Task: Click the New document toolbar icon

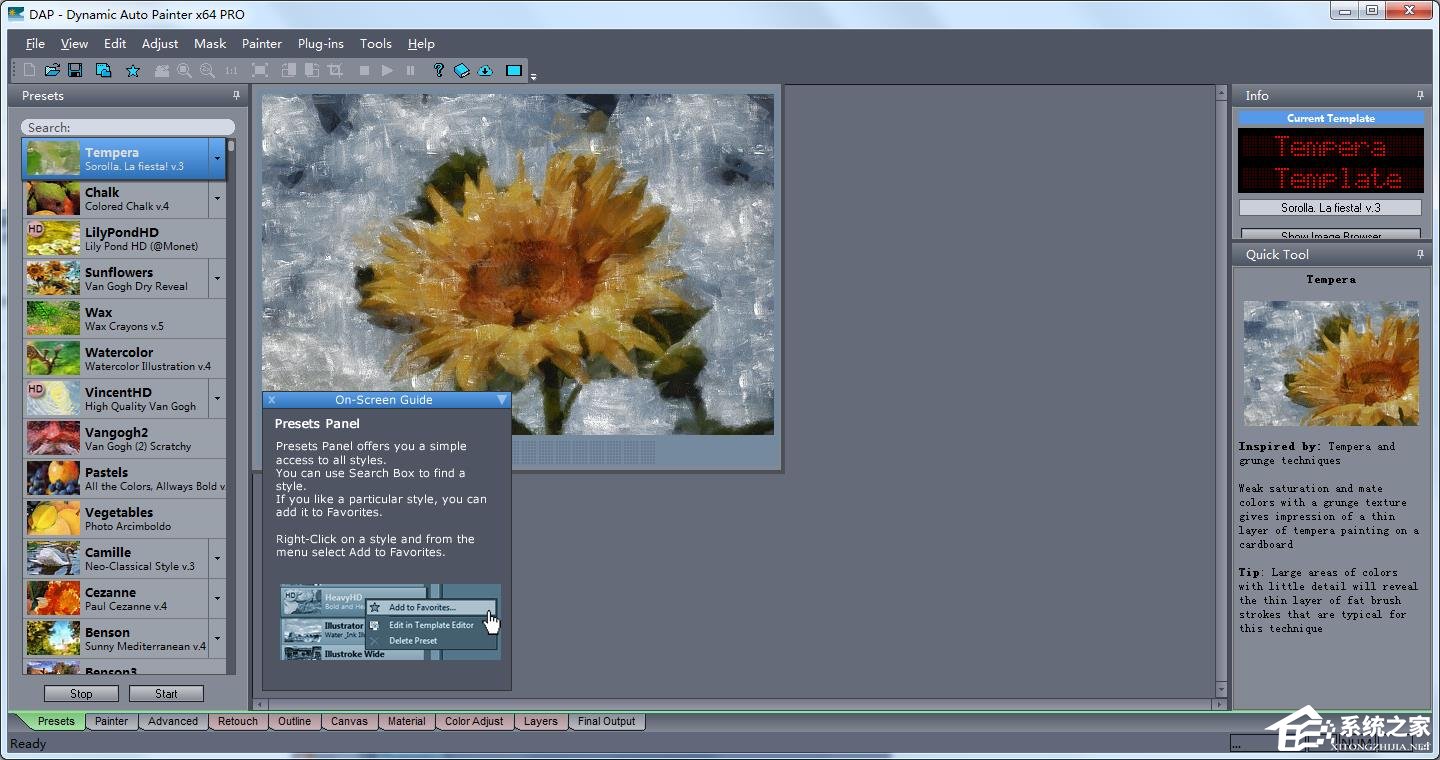Action: pos(29,70)
